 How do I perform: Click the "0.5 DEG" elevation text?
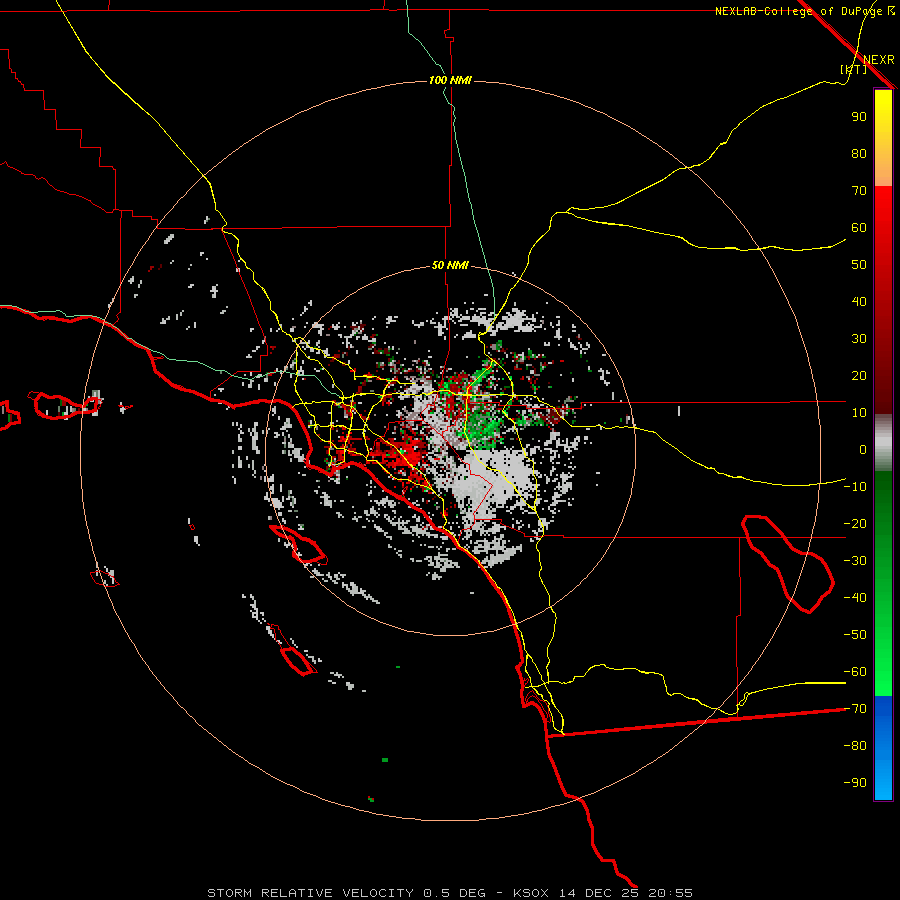[455, 893]
